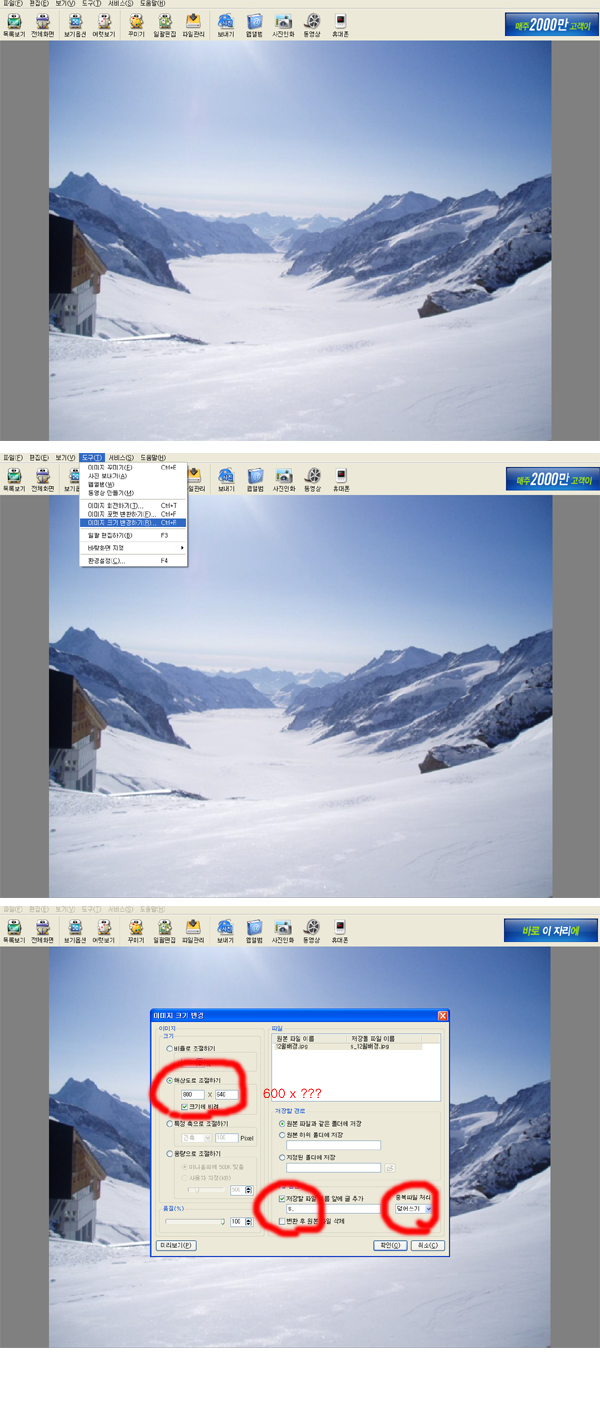The image size is (600, 1417).
Task: Open 꾸미기 tool in the topmost toolbar
Action: click(x=136, y=24)
